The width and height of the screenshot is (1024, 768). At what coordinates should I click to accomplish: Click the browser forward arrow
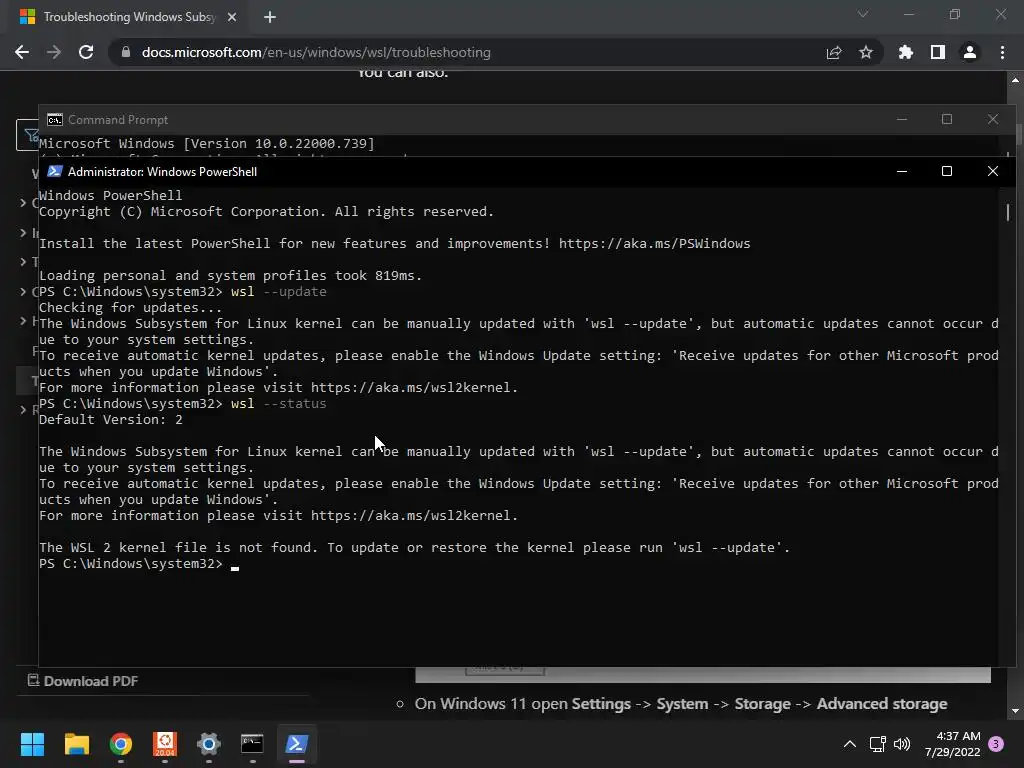[x=54, y=52]
